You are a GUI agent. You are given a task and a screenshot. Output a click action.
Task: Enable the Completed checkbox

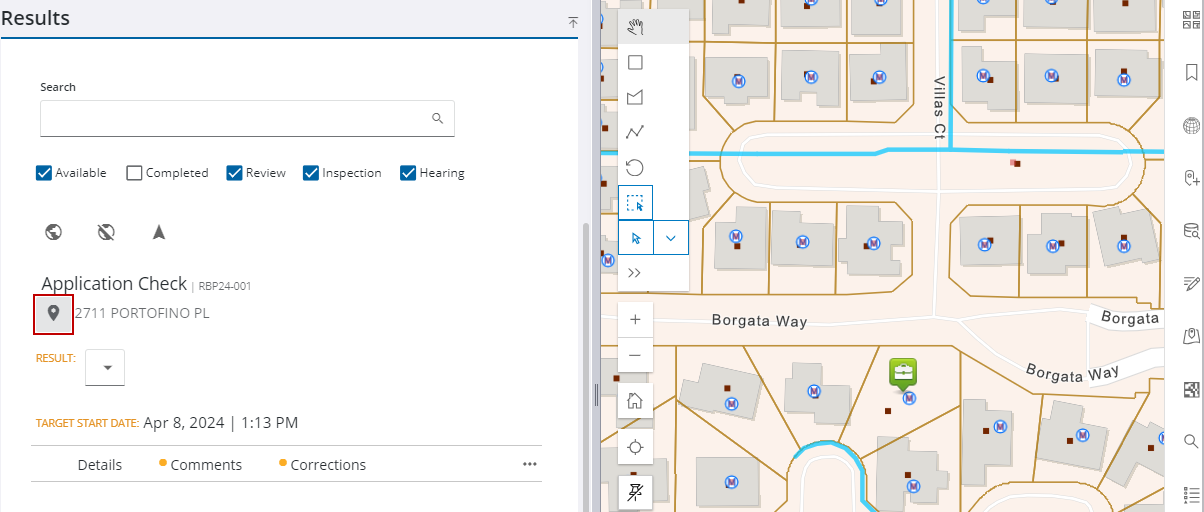tap(135, 173)
